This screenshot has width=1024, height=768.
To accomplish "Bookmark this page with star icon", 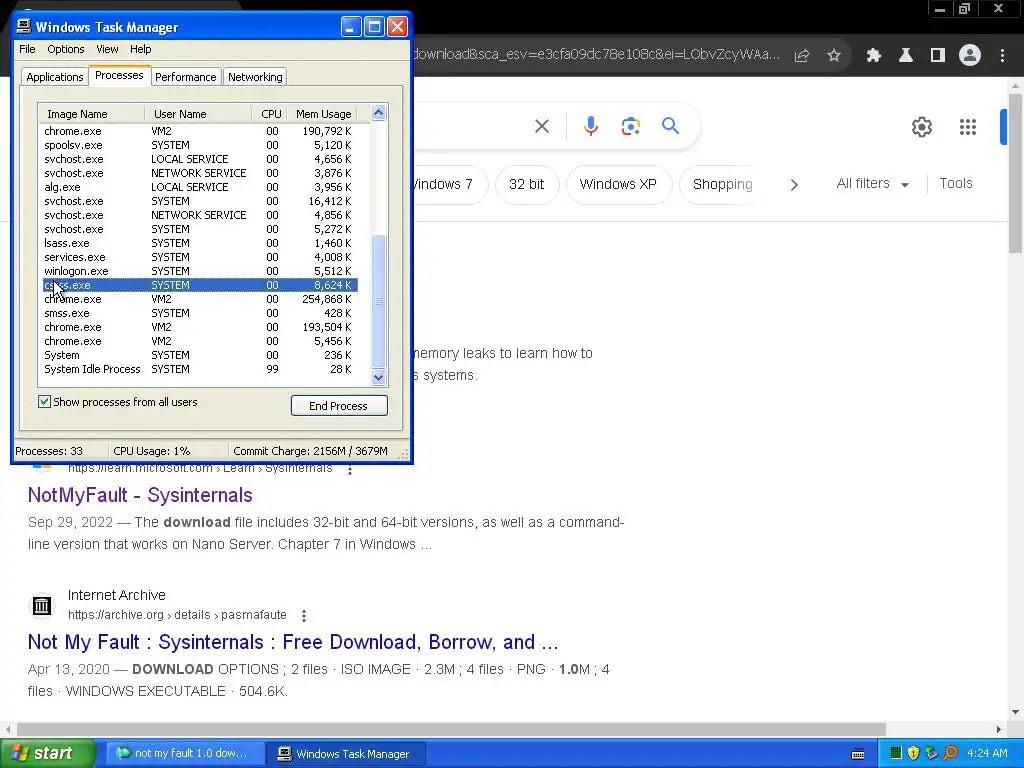I will [x=834, y=56].
